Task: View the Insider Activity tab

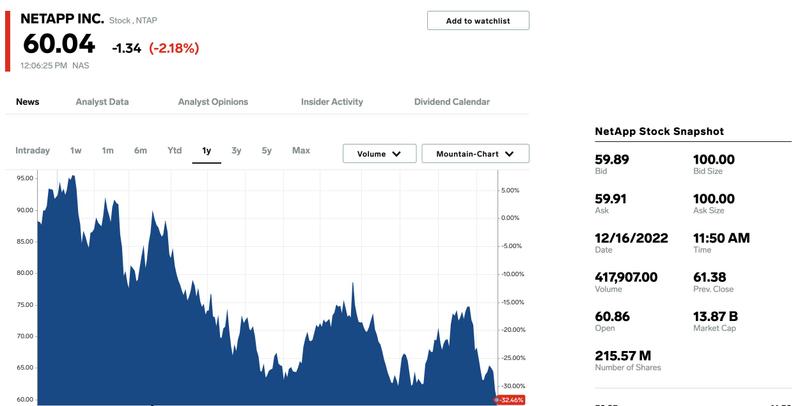Action: 332,102
